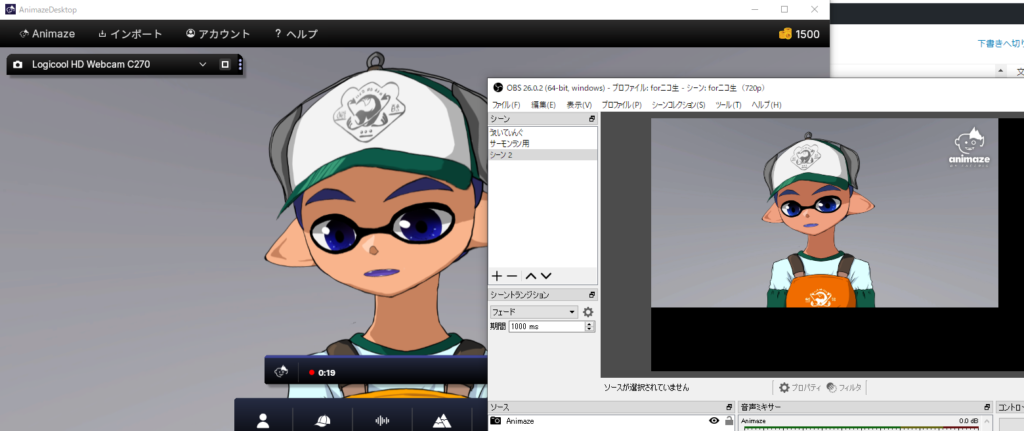Click the プロパティ button in OBS
Image resolution: width=1024 pixels, height=431 pixels.
pos(799,387)
